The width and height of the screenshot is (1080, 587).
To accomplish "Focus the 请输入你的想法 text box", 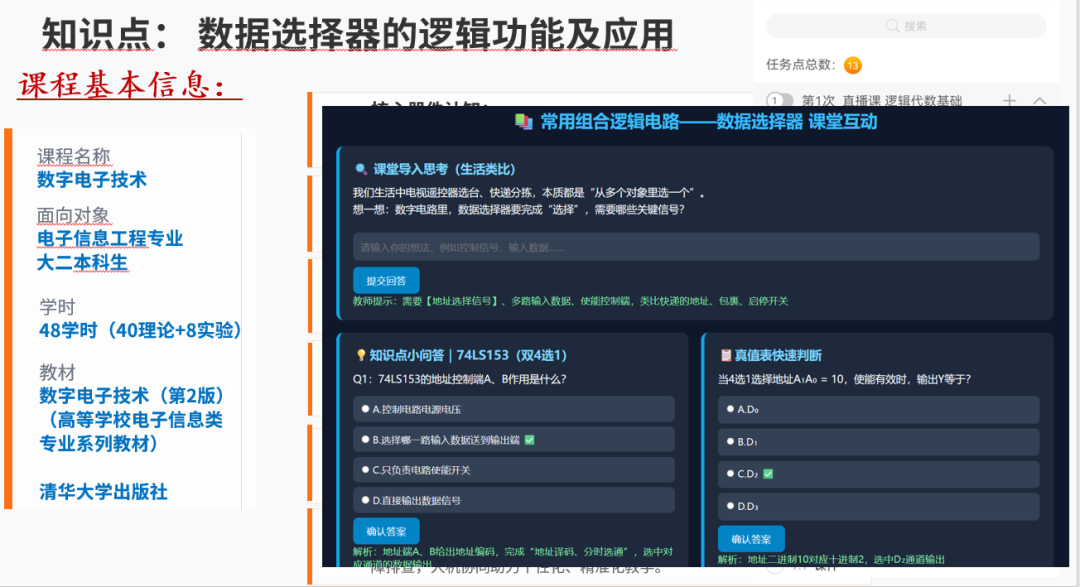I will 696,247.
